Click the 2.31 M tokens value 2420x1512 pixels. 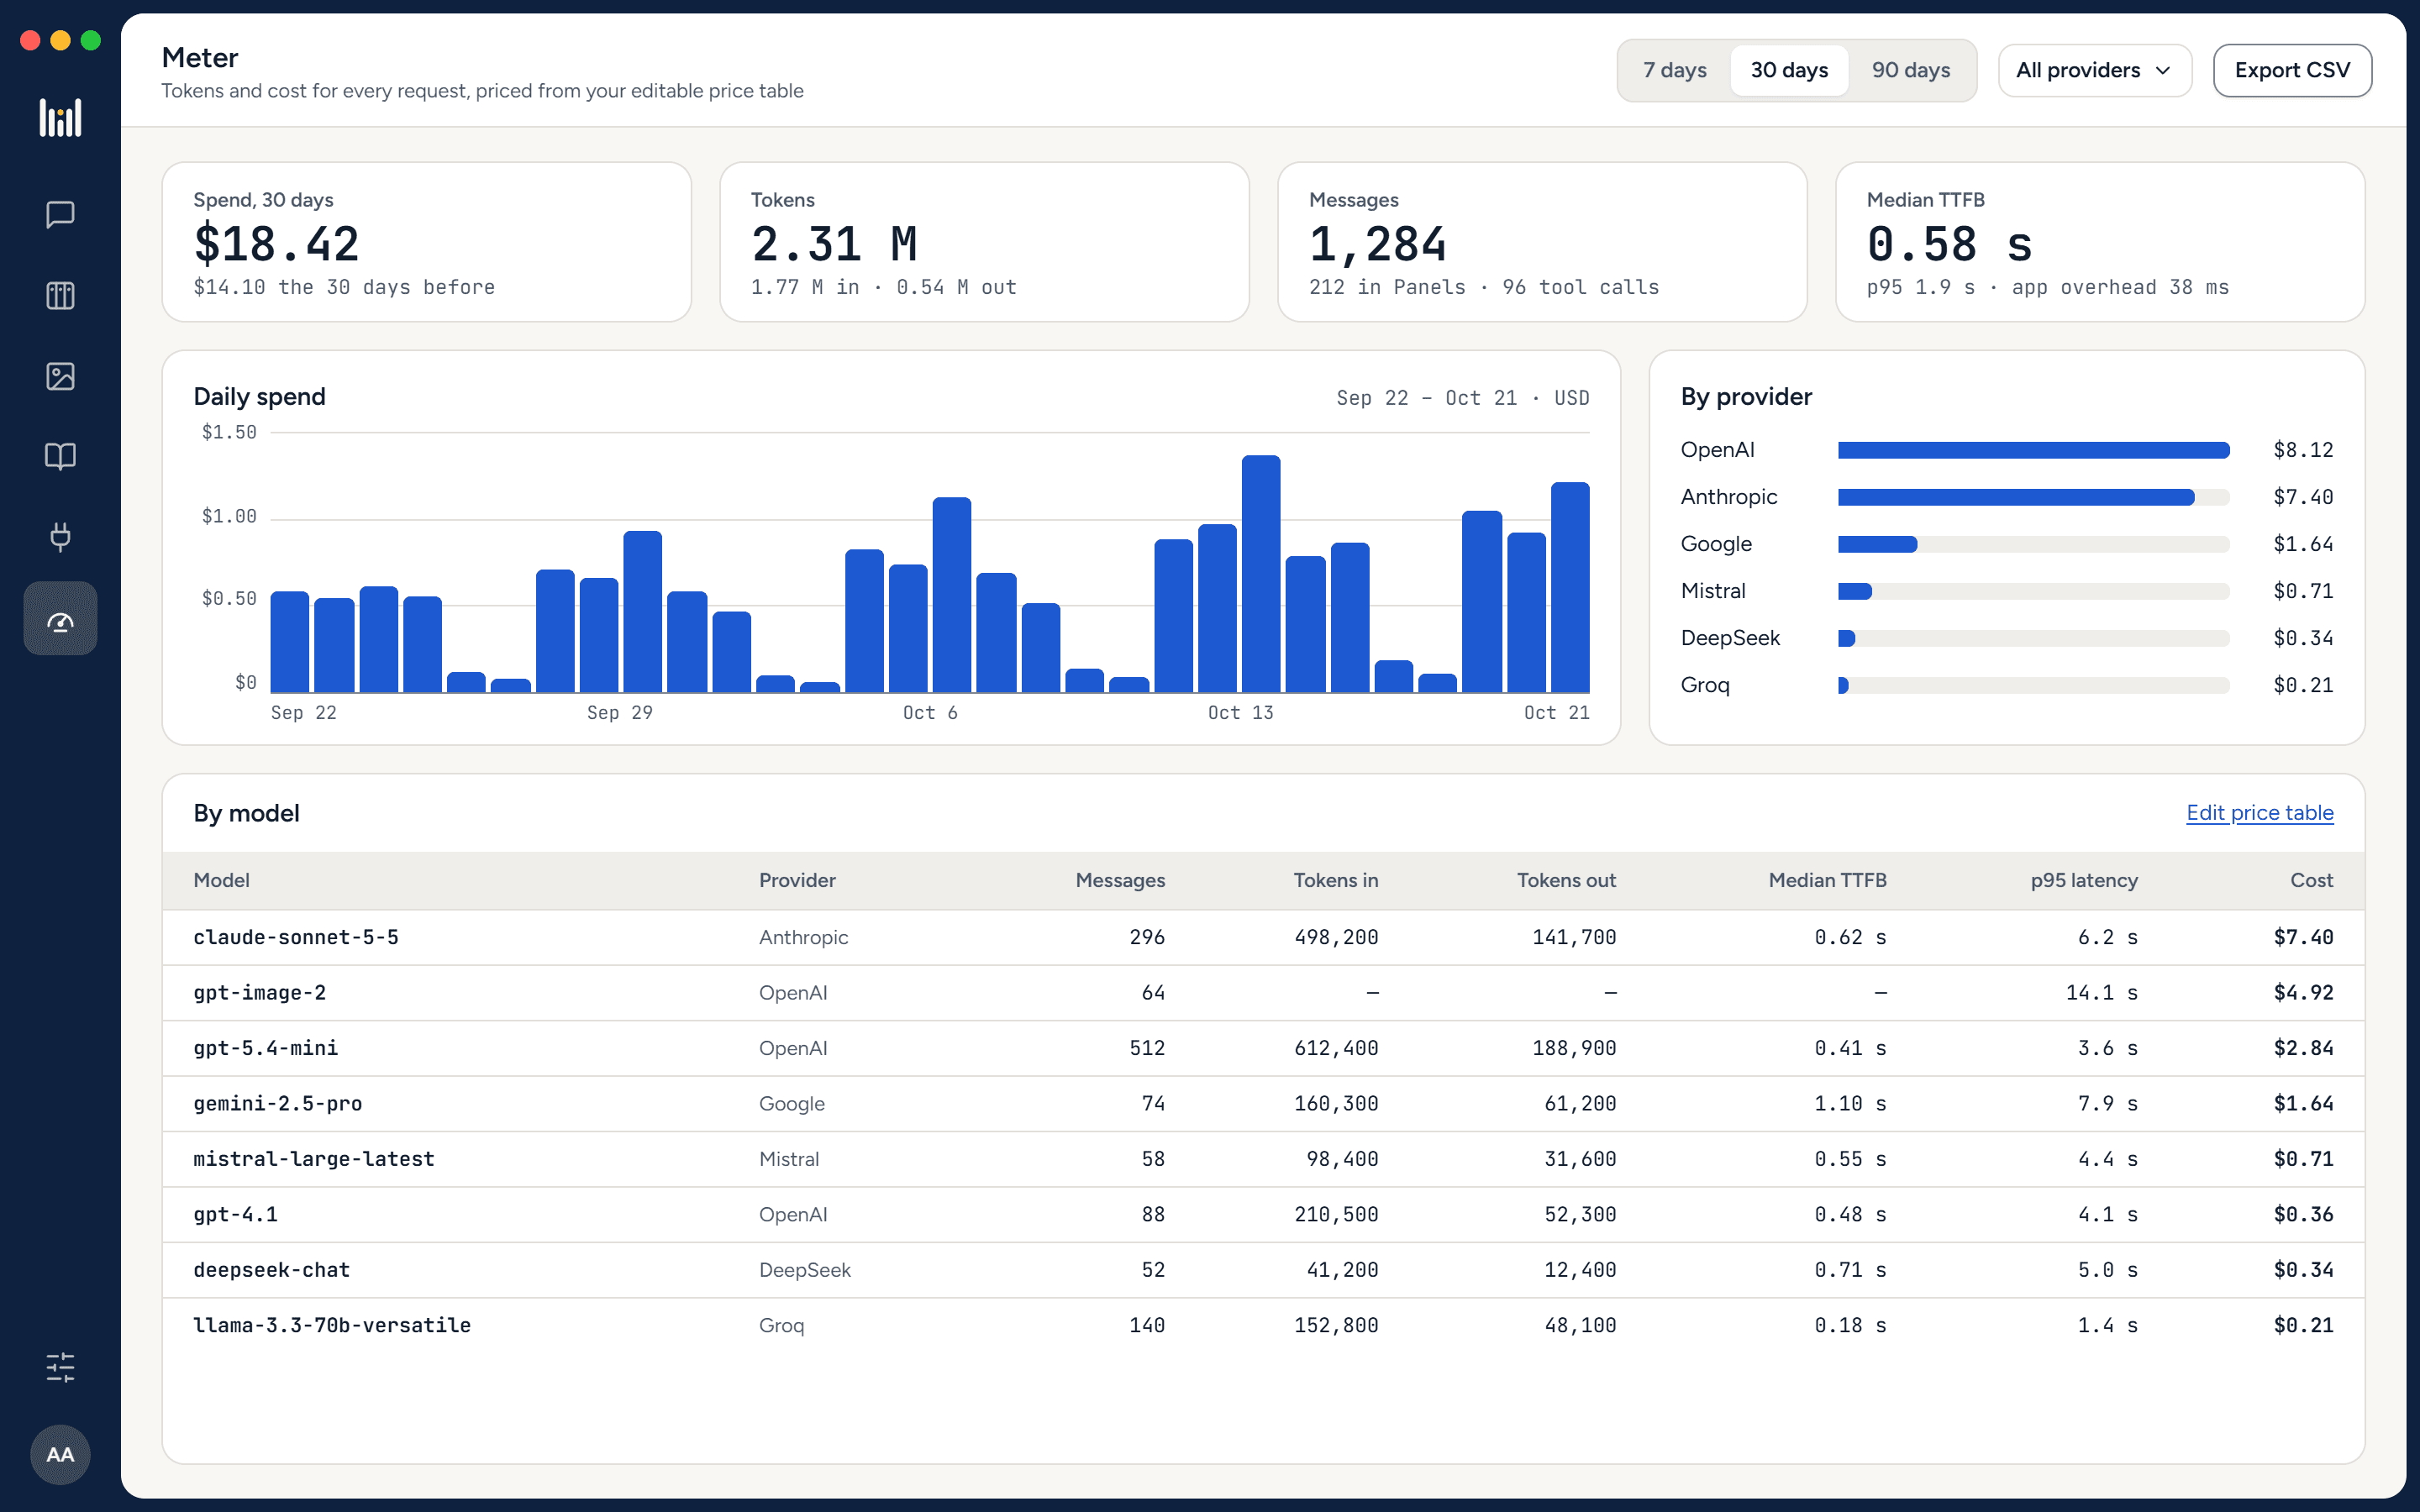834,244
